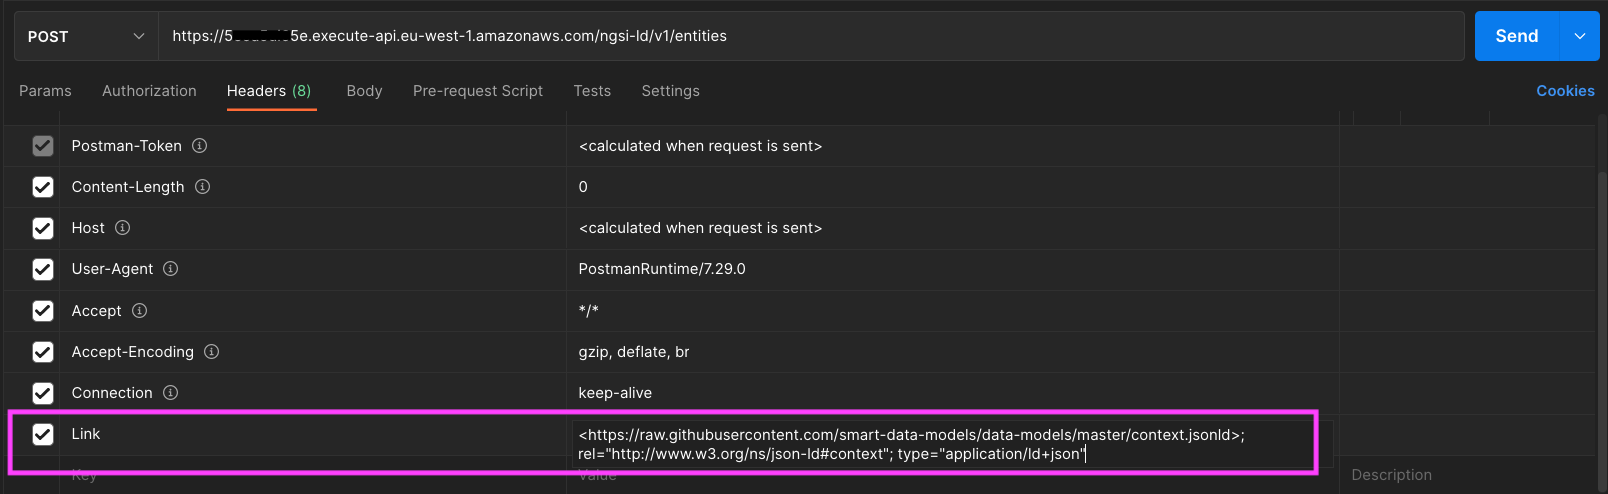Select the Pre-request Script tab
Image resolution: width=1608 pixels, height=494 pixels.
(x=478, y=91)
